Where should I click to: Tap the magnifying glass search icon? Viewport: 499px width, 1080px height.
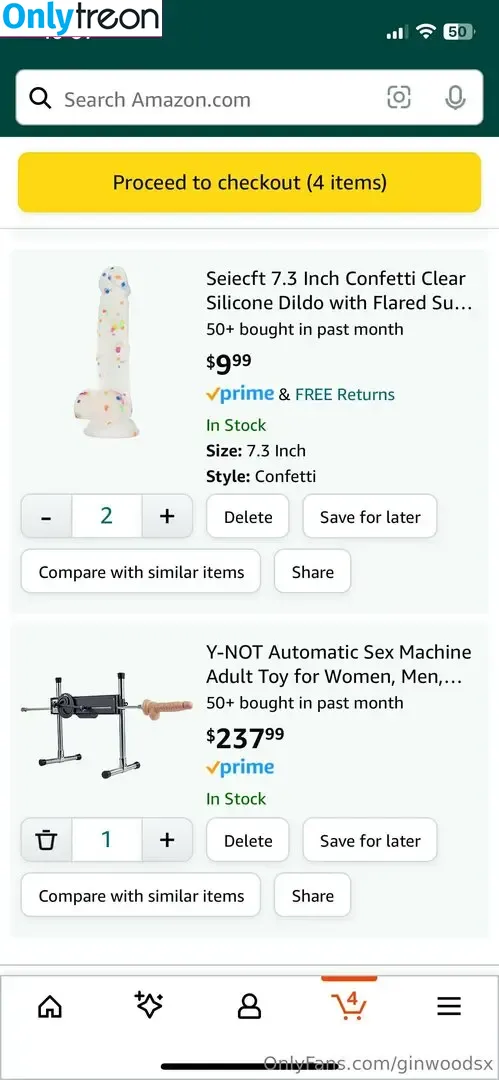click(x=41, y=98)
